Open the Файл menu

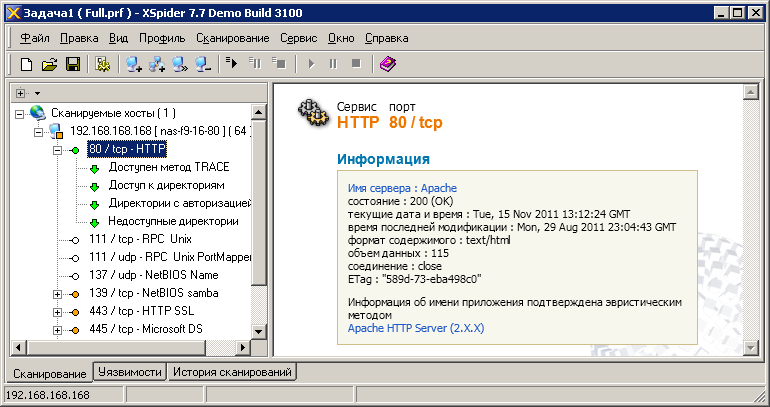point(34,38)
